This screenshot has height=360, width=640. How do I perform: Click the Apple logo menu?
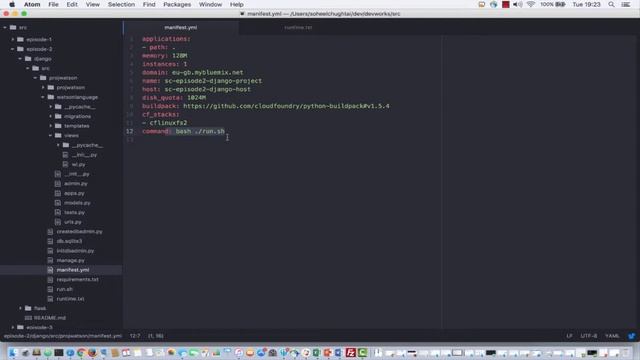coord(12,4)
